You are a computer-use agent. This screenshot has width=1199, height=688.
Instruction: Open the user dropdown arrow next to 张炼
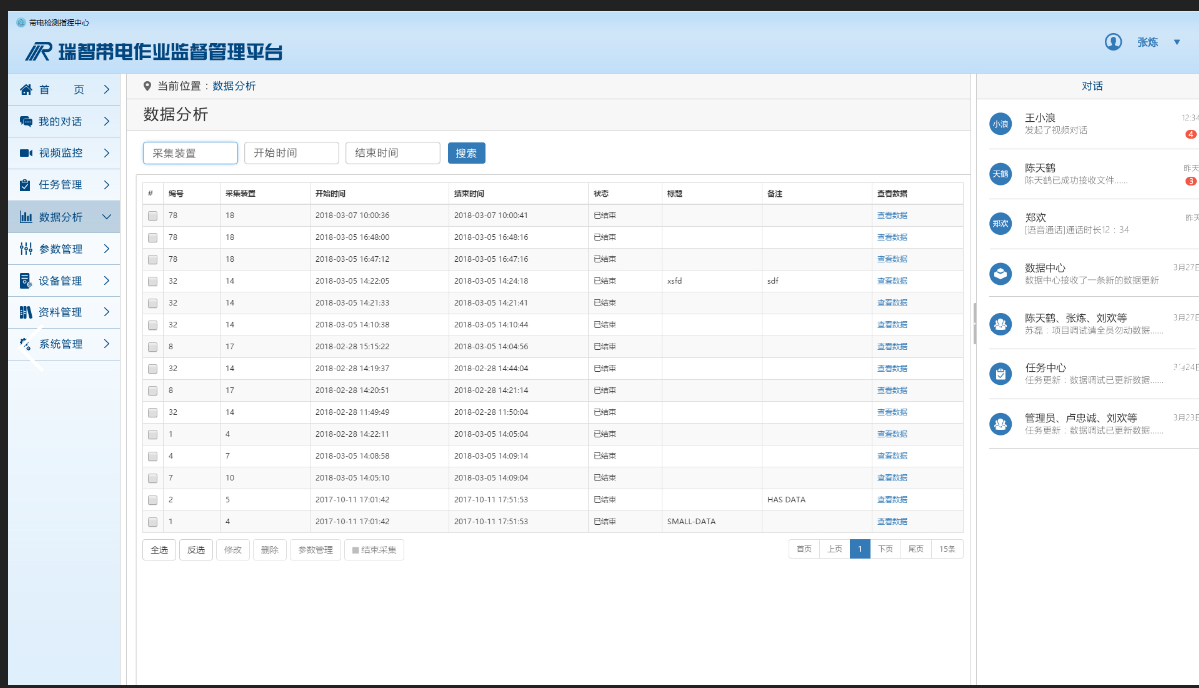tap(1177, 42)
